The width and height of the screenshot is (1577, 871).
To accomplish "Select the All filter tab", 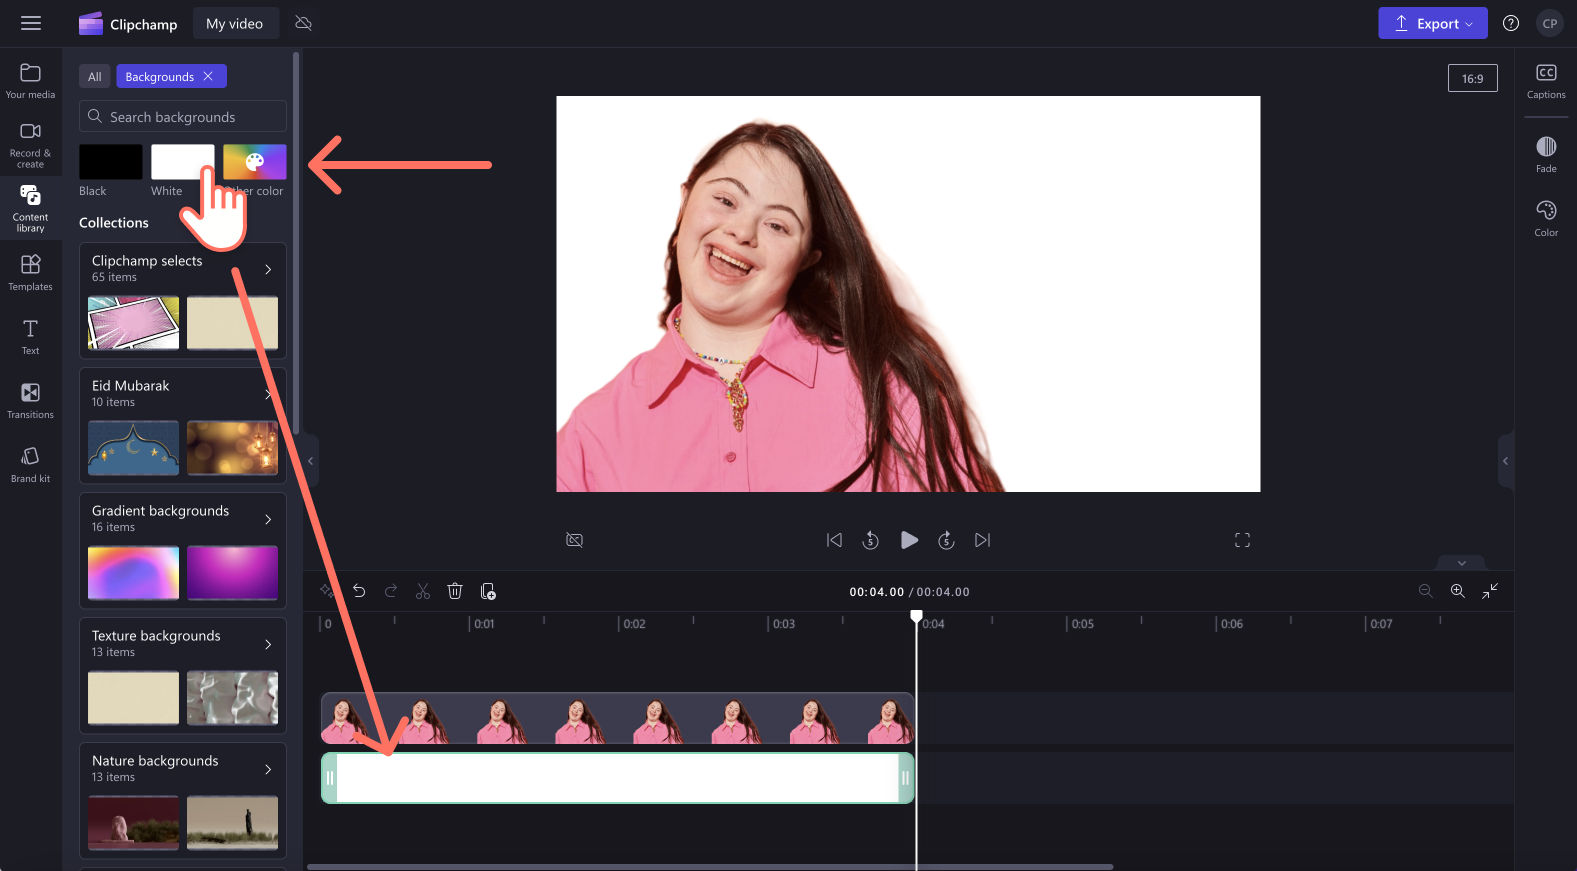I will click(x=95, y=76).
